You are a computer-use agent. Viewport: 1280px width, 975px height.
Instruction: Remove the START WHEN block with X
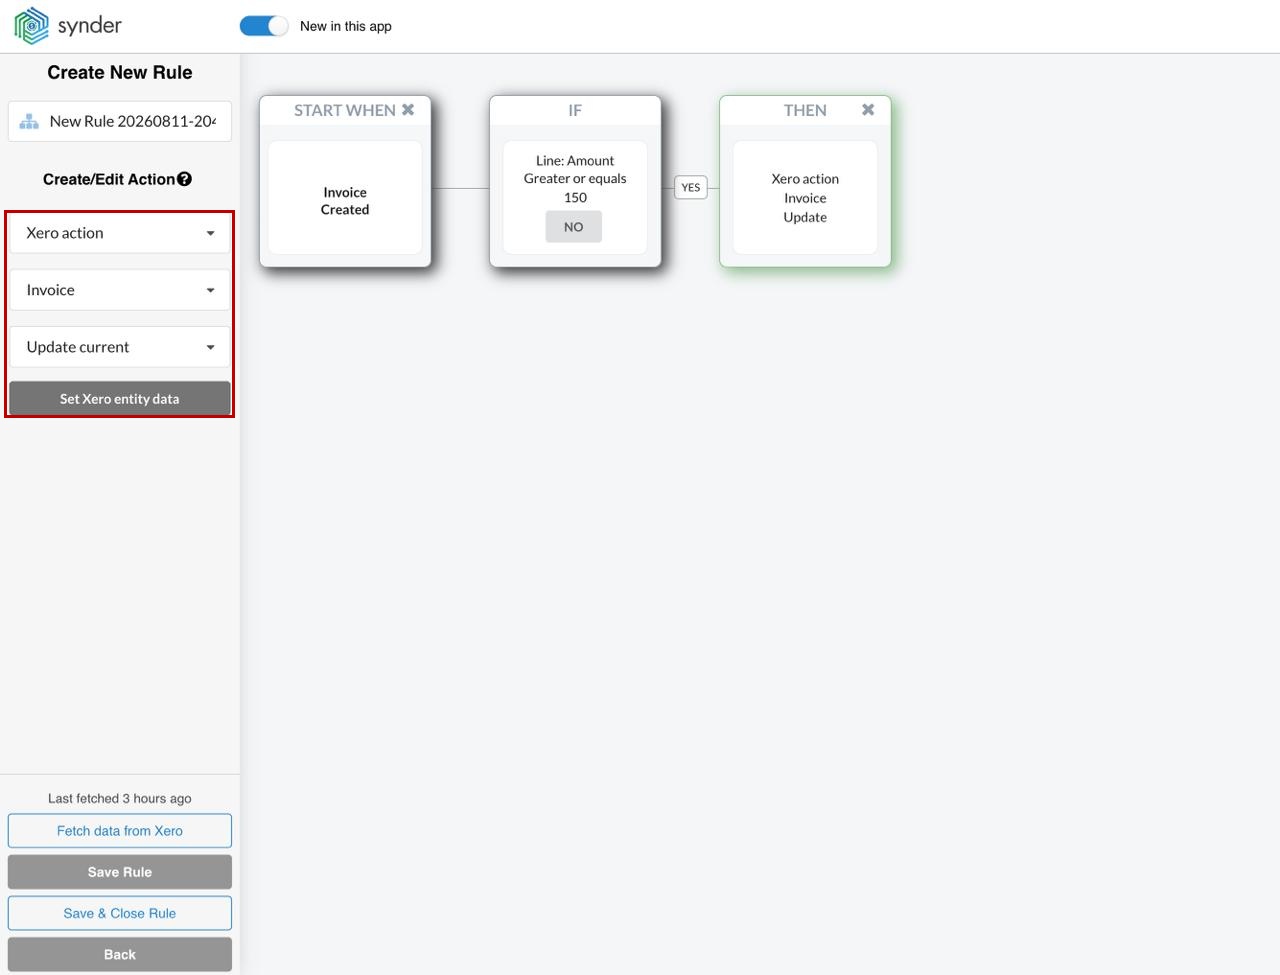click(408, 110)
